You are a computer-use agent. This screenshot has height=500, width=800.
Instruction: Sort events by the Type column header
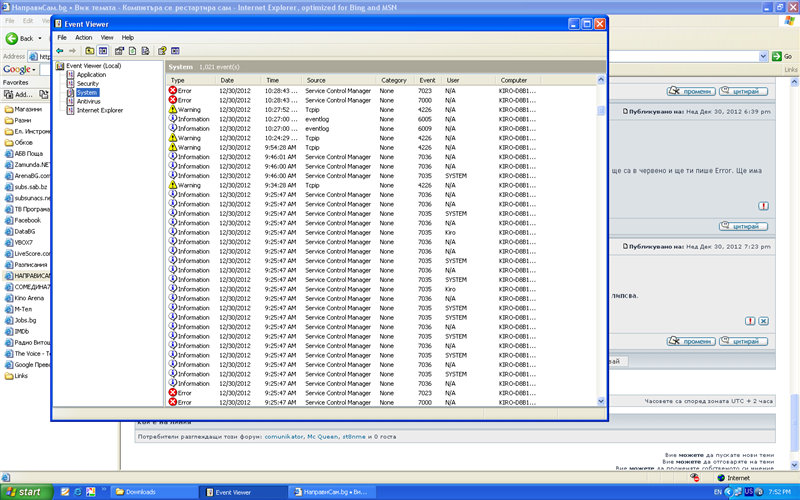(178, 80)
